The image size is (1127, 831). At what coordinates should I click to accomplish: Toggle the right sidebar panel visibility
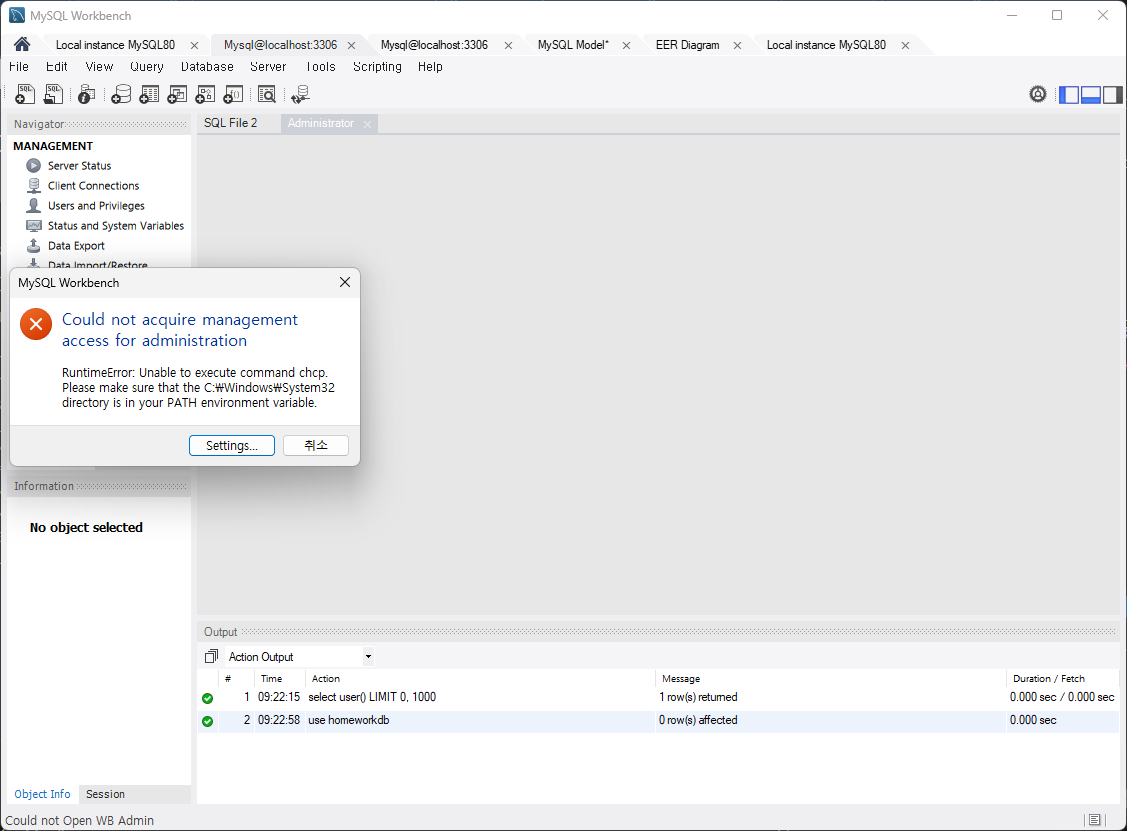click(x=1113, y=95)
